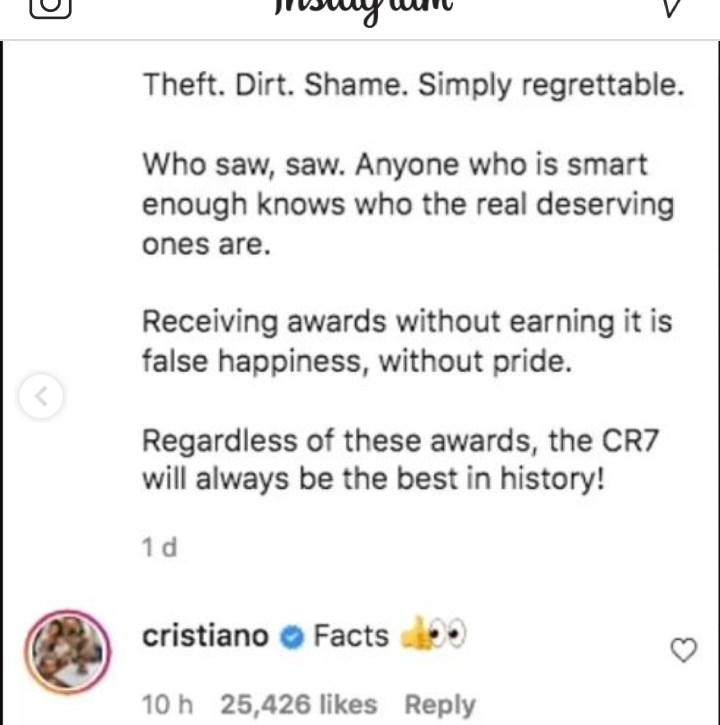The width and height of the screenshot is (720, 725).
Task: Open the cristiano username link
Action: 205,636
